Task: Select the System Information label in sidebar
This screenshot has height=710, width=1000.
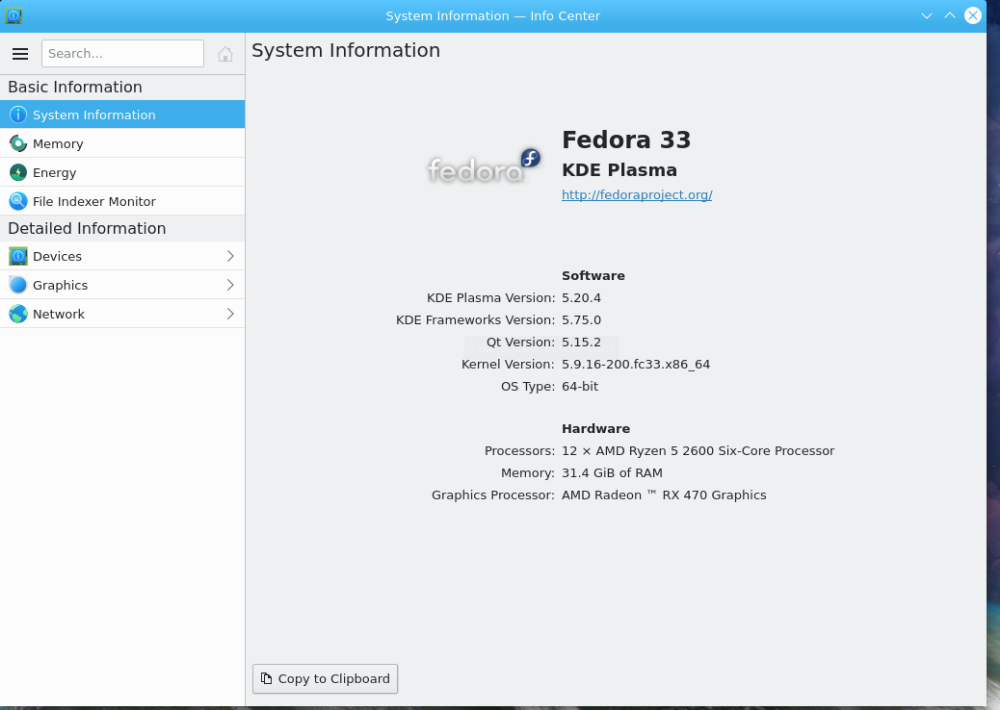Action: (94, 115)
